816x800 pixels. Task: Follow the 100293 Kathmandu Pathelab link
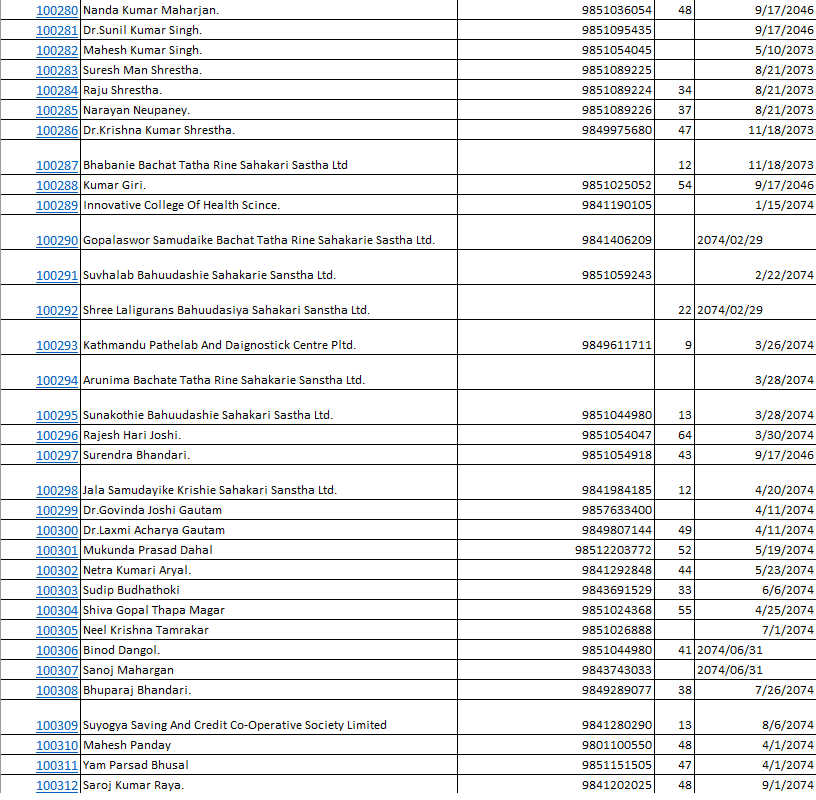pos(57,345)
